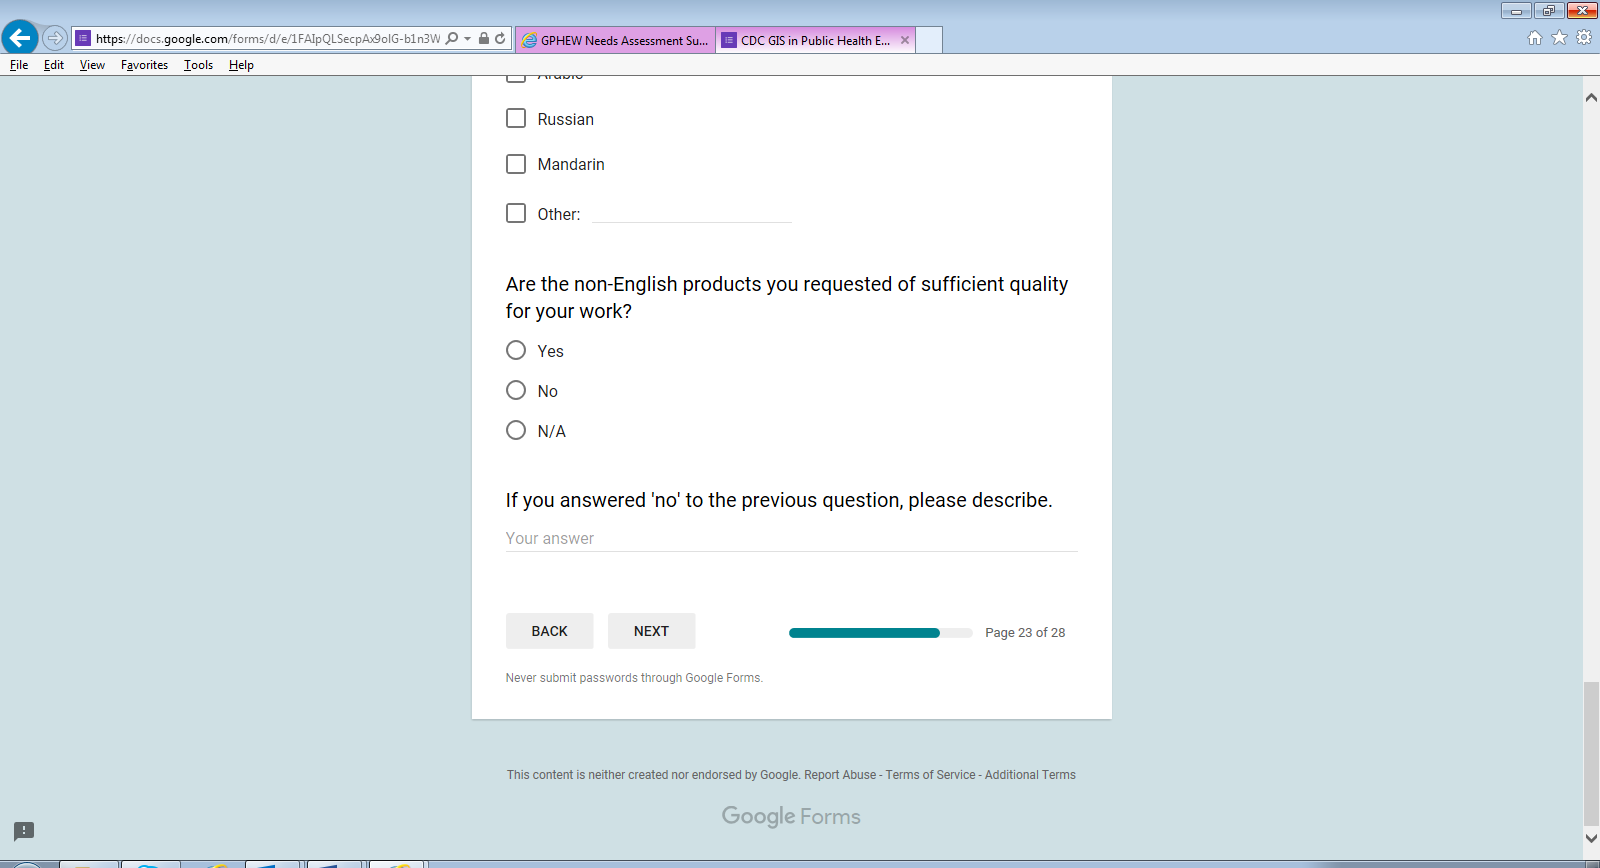Open the browser Home icon

pos(1535,38)
